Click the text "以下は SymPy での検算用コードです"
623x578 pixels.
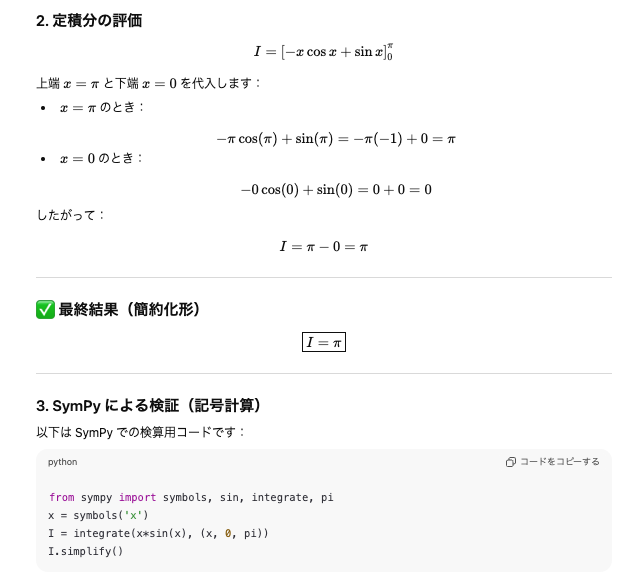pyautogui.click(x=140, y=432)
